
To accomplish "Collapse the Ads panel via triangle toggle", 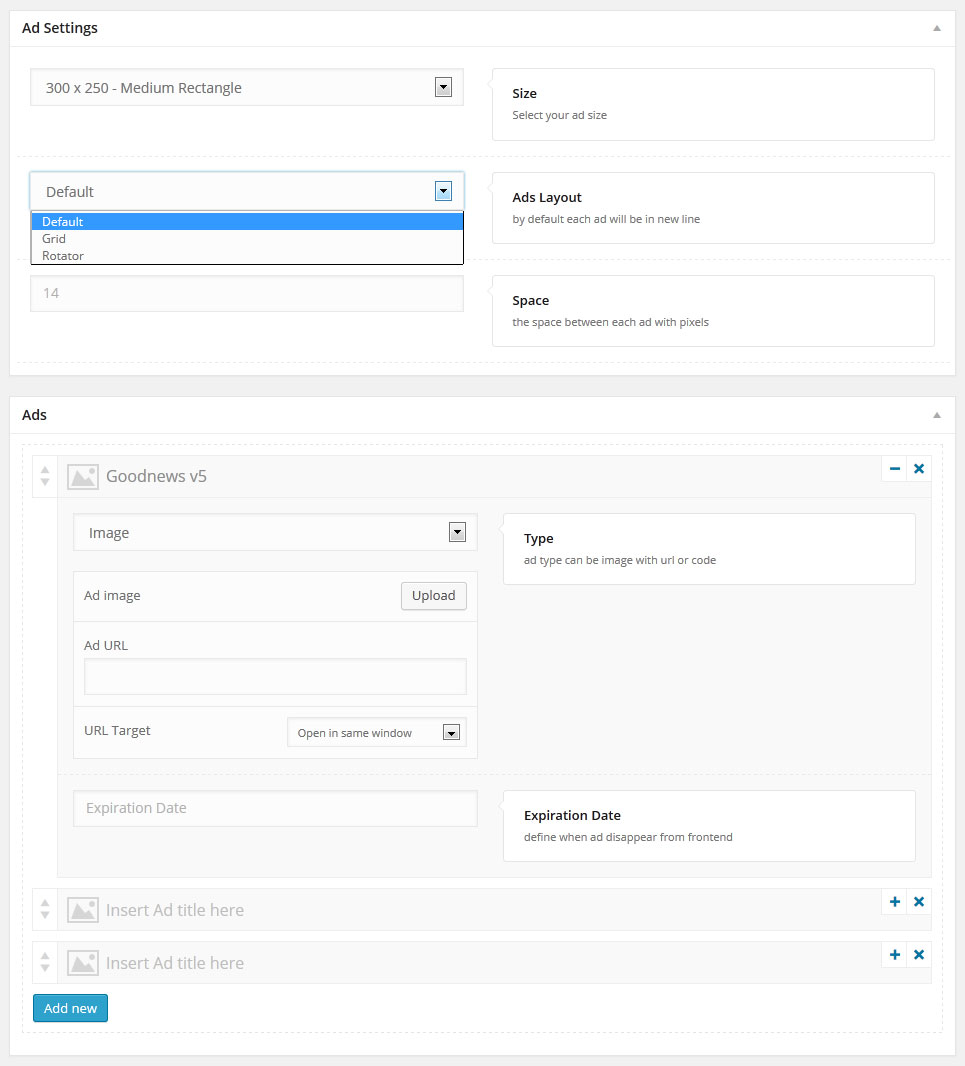I will [936, 415].
